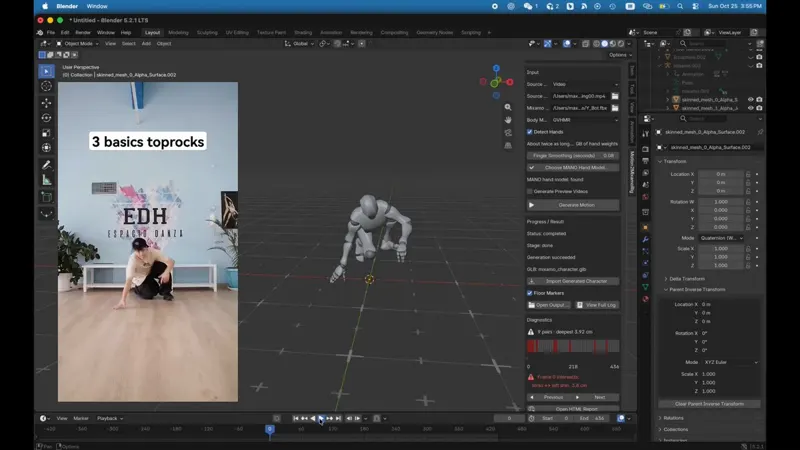The width and height of the screenshot is (800, 450).
Task: Open the Object Mode dropdown
Action: 78,44
